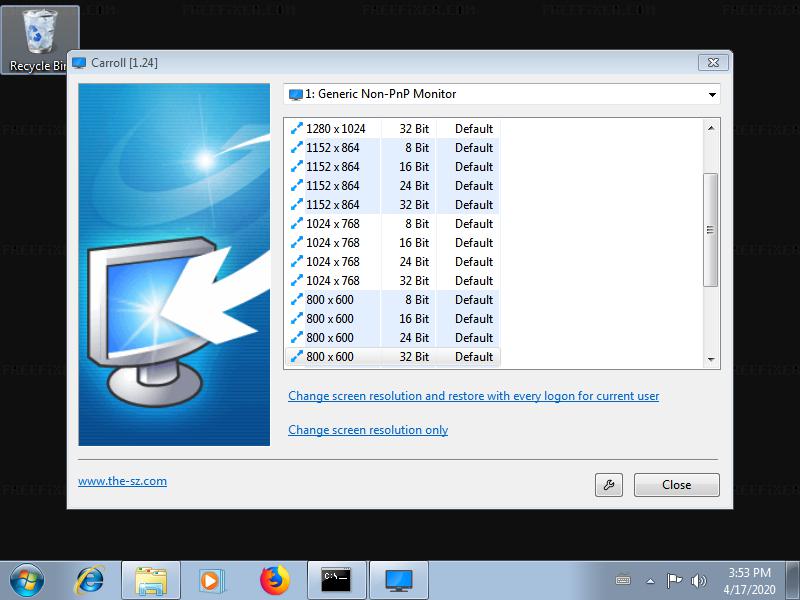This screenshot has height=600, width=800.
Task: Click resize icon of 1024 x 768 32 Bit
Action: [296, 280]
